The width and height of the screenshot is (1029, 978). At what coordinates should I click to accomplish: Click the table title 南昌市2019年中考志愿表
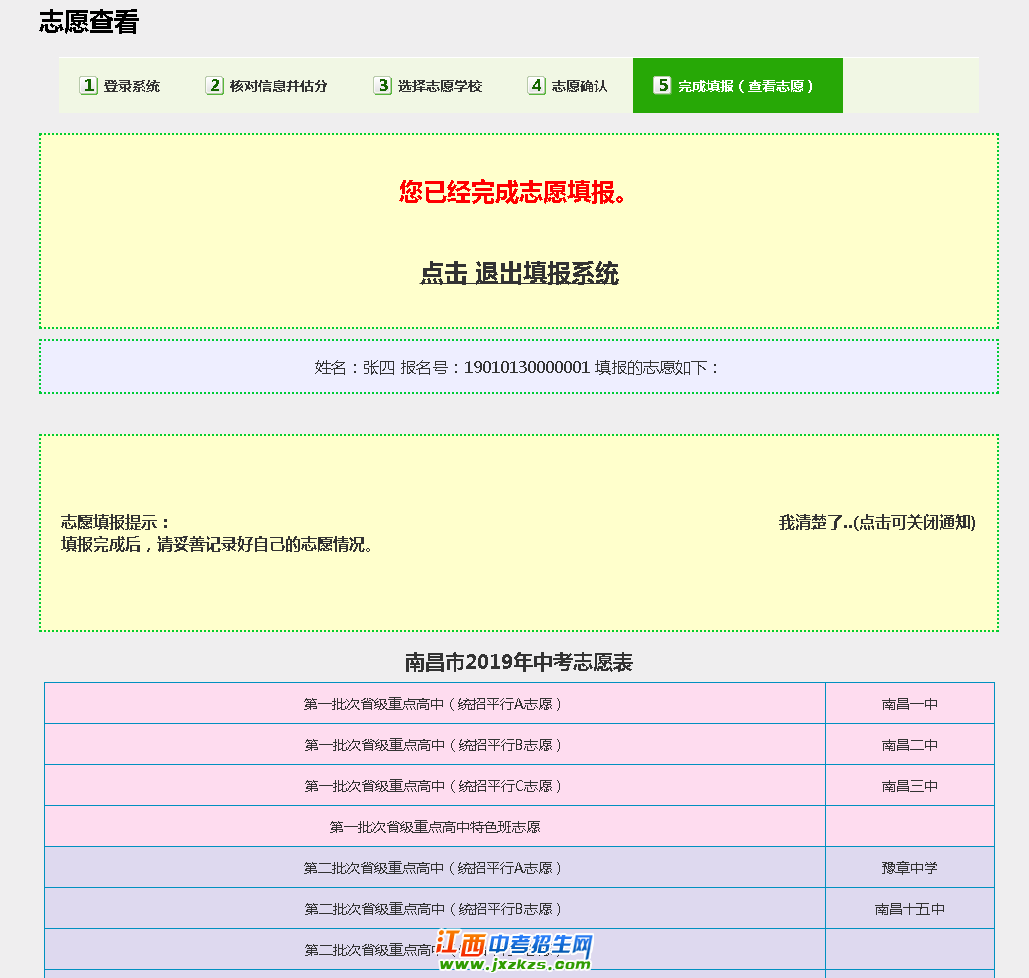click(518, 662)
